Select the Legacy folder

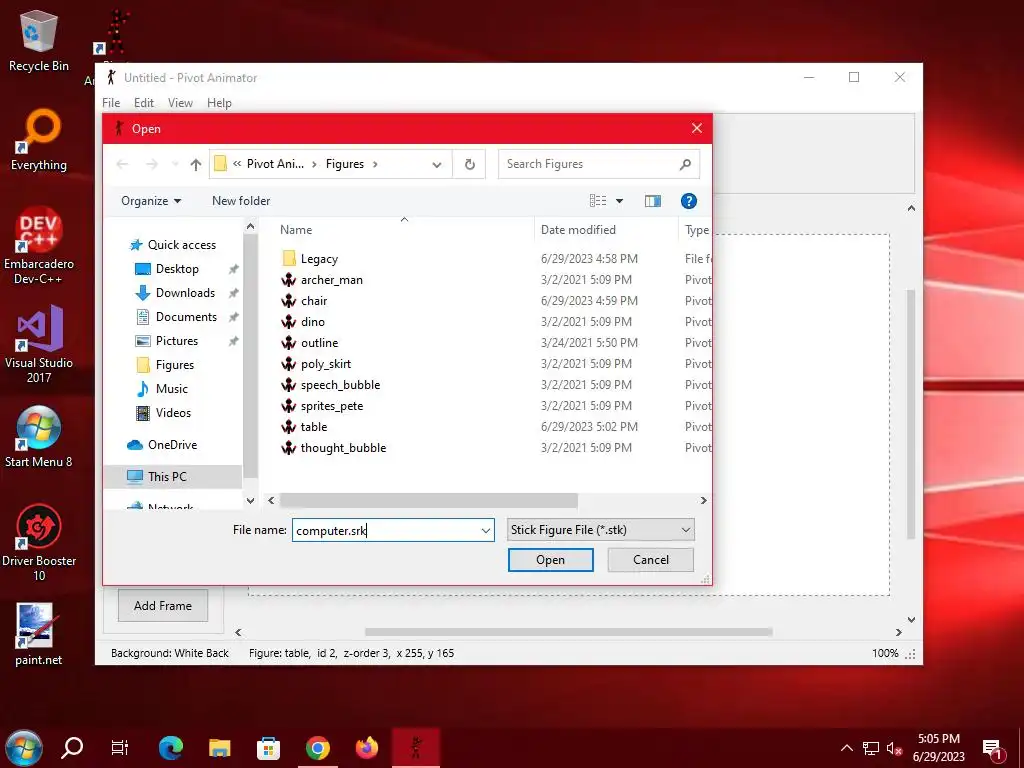pos(319,259)
